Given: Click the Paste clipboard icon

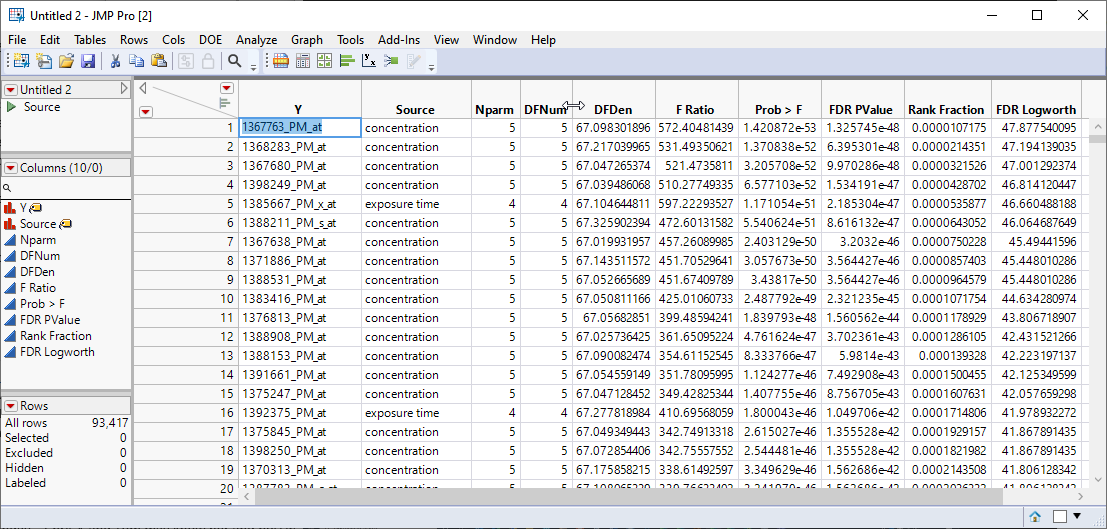Looking at the screenshot, I should point(160,61).
